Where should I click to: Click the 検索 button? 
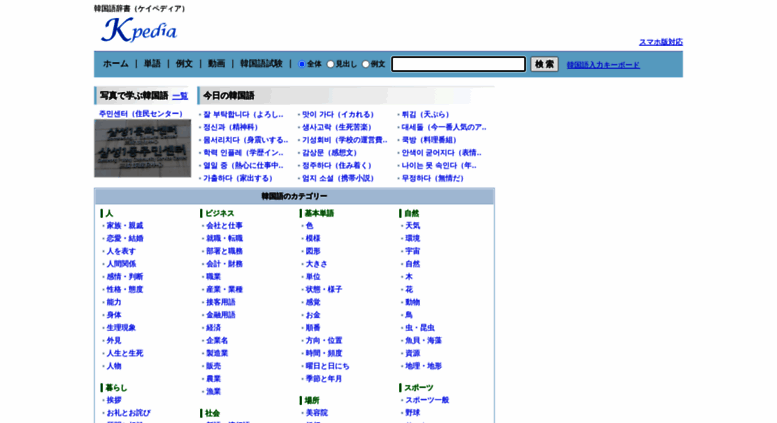[x=544, y=64]
